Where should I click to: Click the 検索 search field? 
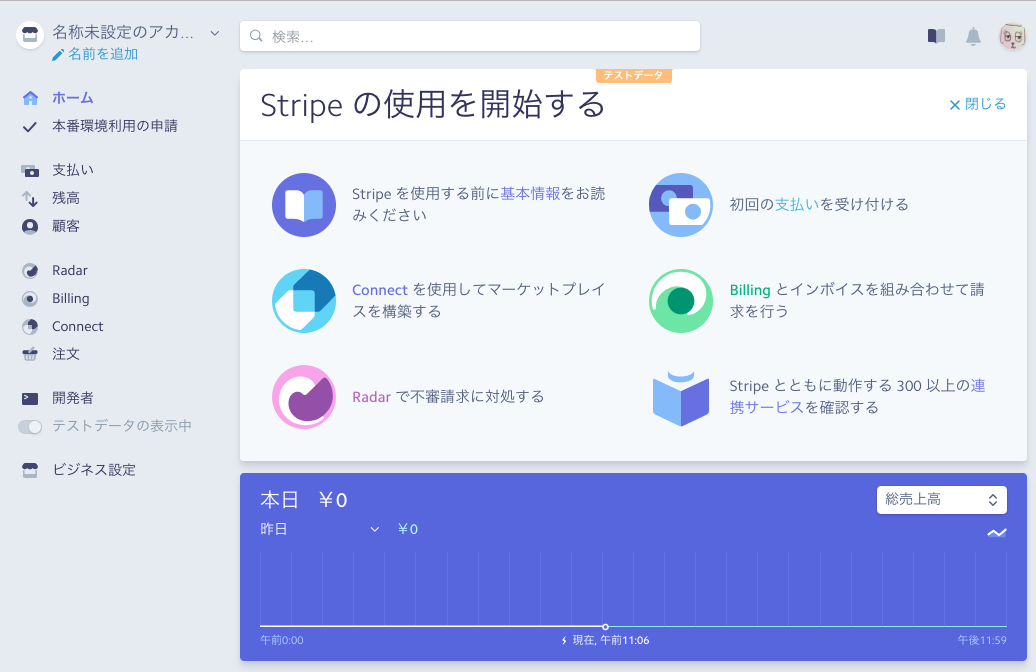470,35
